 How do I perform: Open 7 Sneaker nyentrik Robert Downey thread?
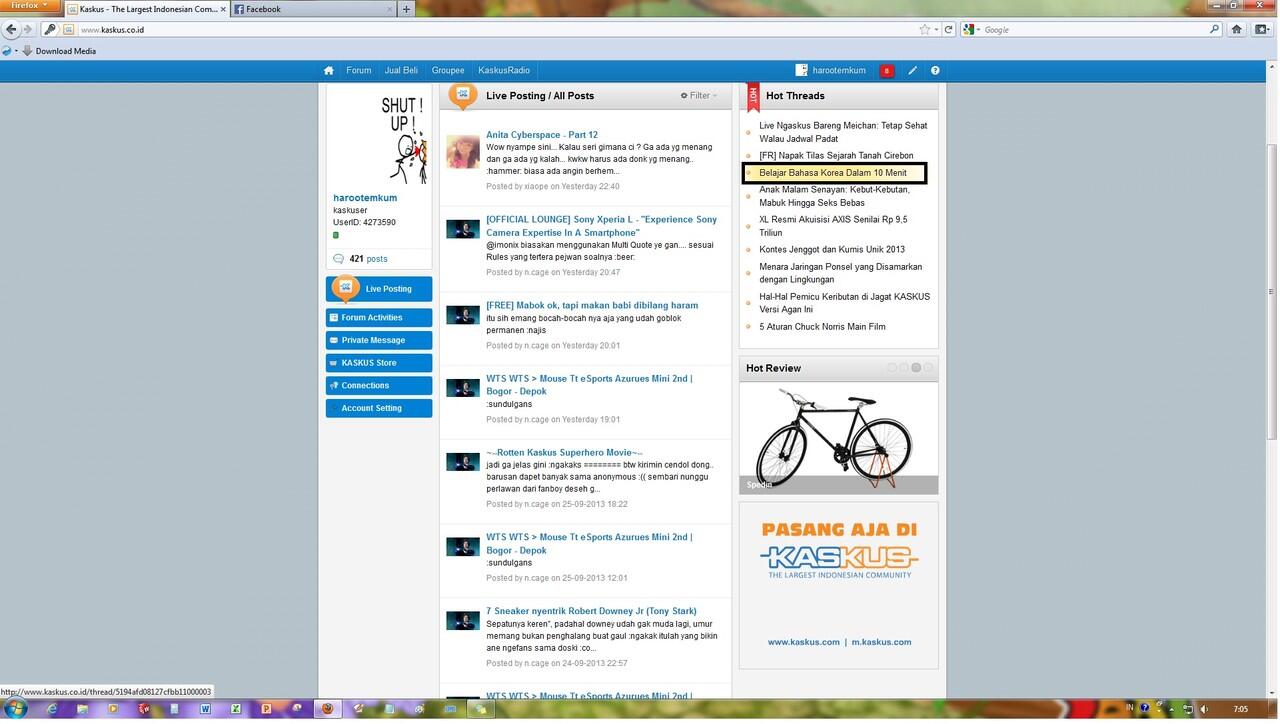591,611
